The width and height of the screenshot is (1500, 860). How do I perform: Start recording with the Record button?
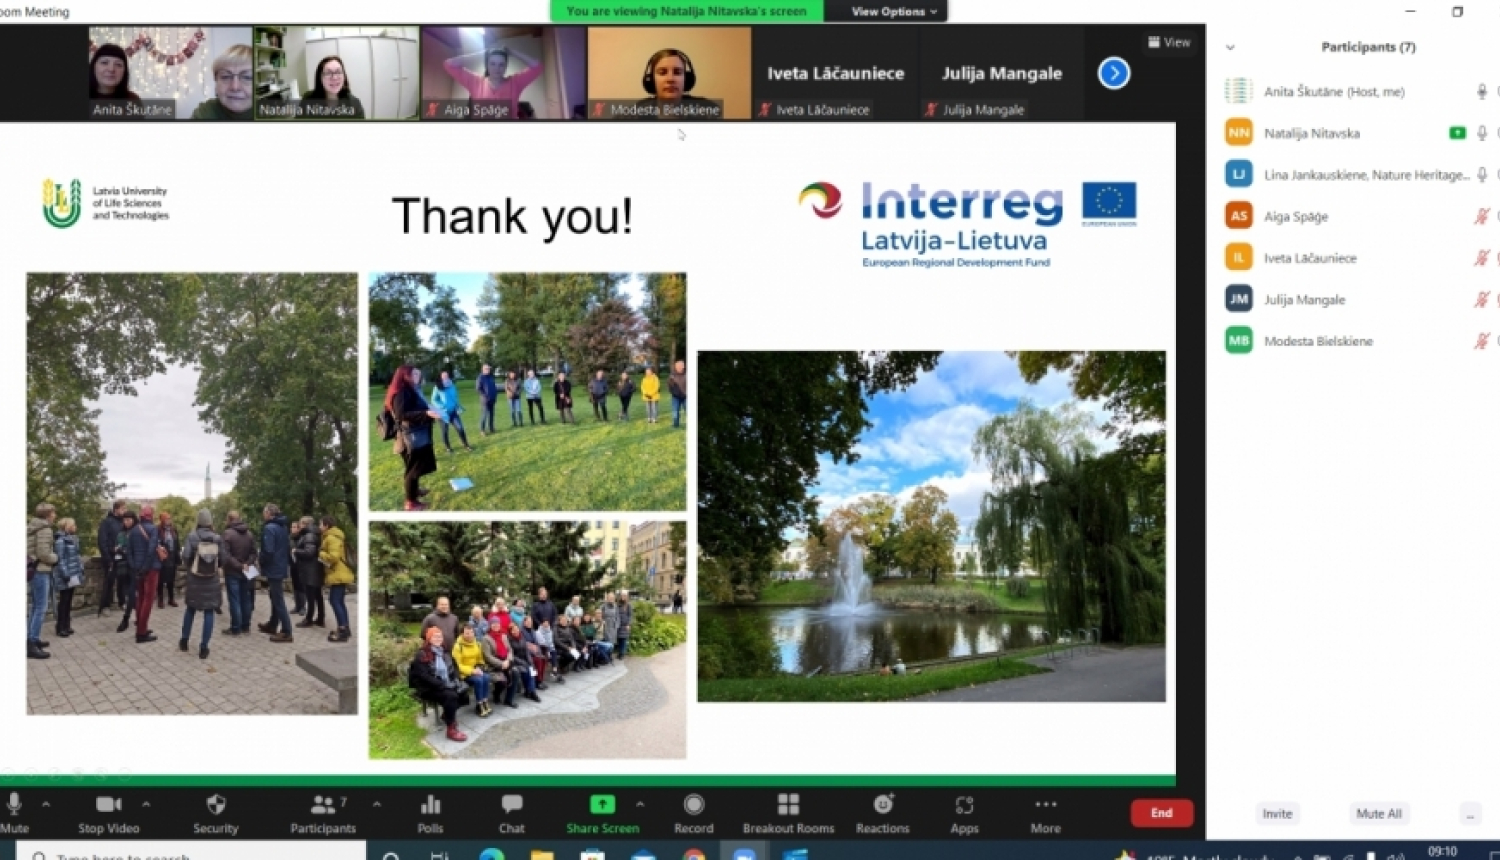[x=693, y=812]
